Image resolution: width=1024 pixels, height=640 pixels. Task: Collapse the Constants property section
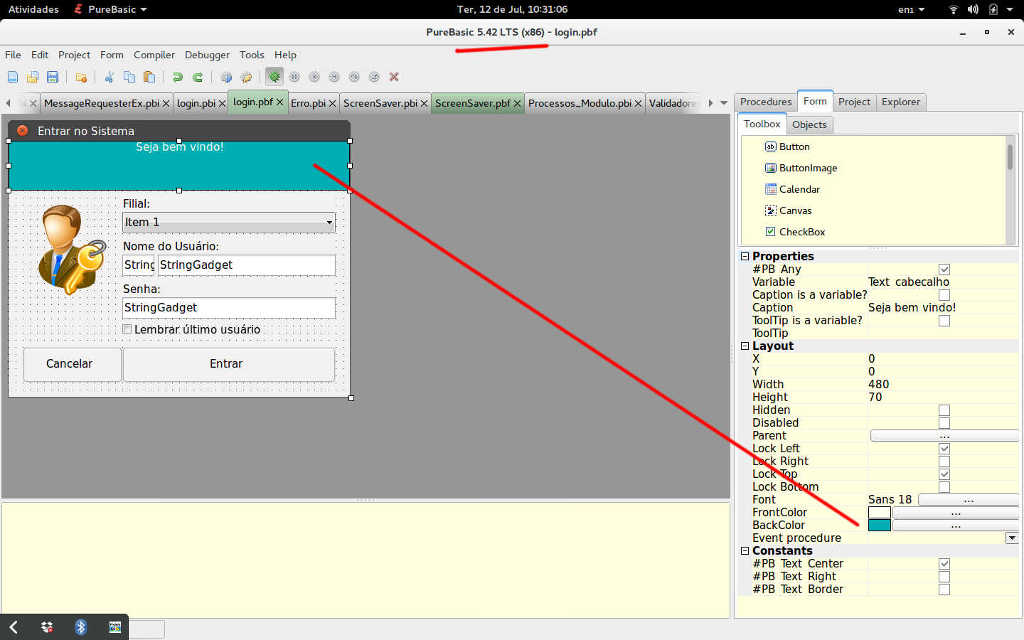[x=745, y=551]
